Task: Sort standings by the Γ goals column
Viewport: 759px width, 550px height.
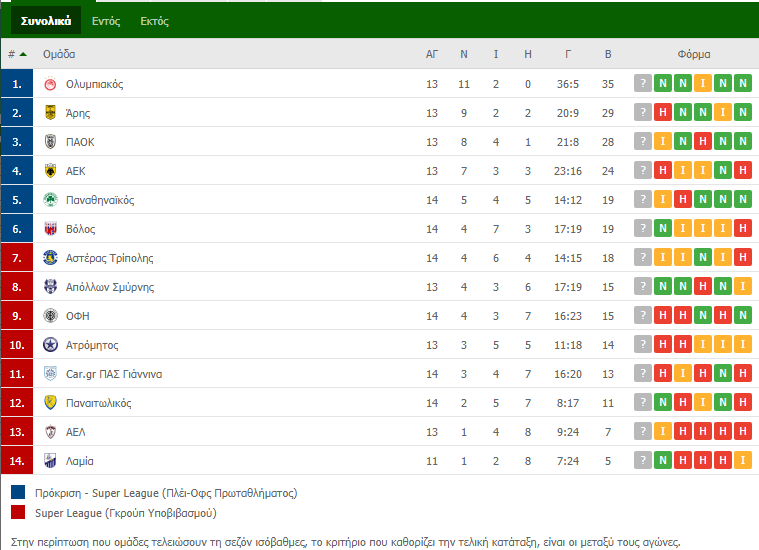Action: (568, 54)
